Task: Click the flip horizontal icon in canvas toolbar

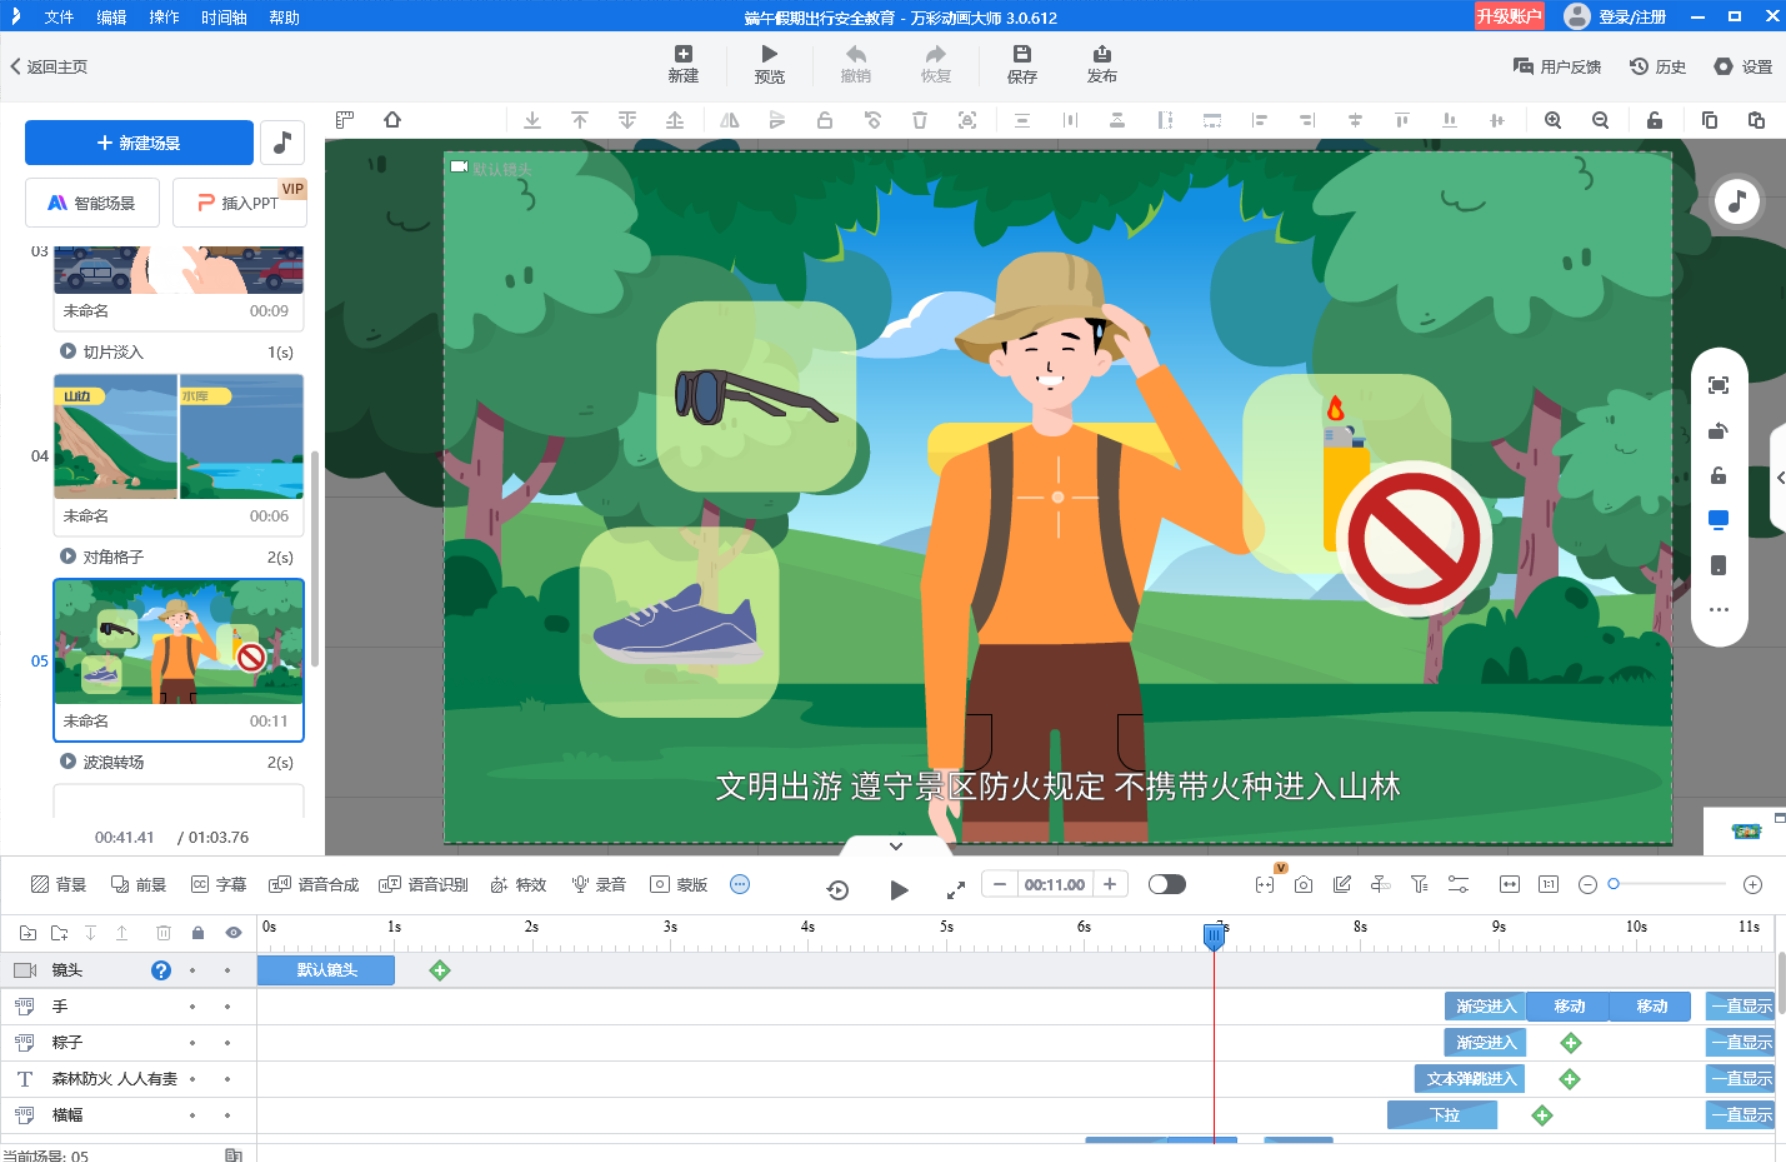Action: [x=730, y=120]
